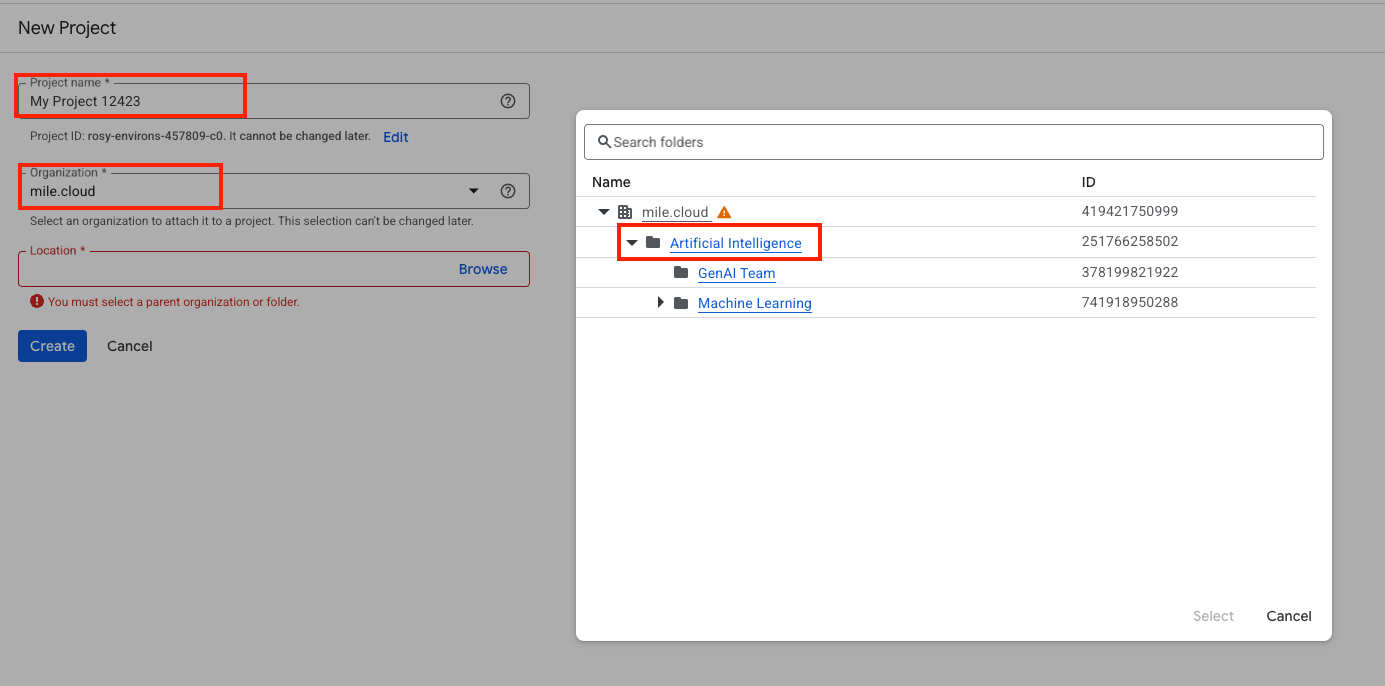Click help icon beside Project name field
Image resolution: width=1385 pixels, height=686 pixels.
click(508, 101)
